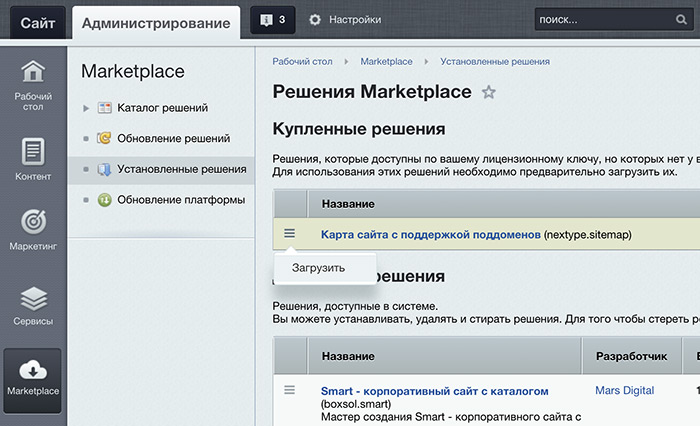Click the Настройки gear icon

(315, 20)
